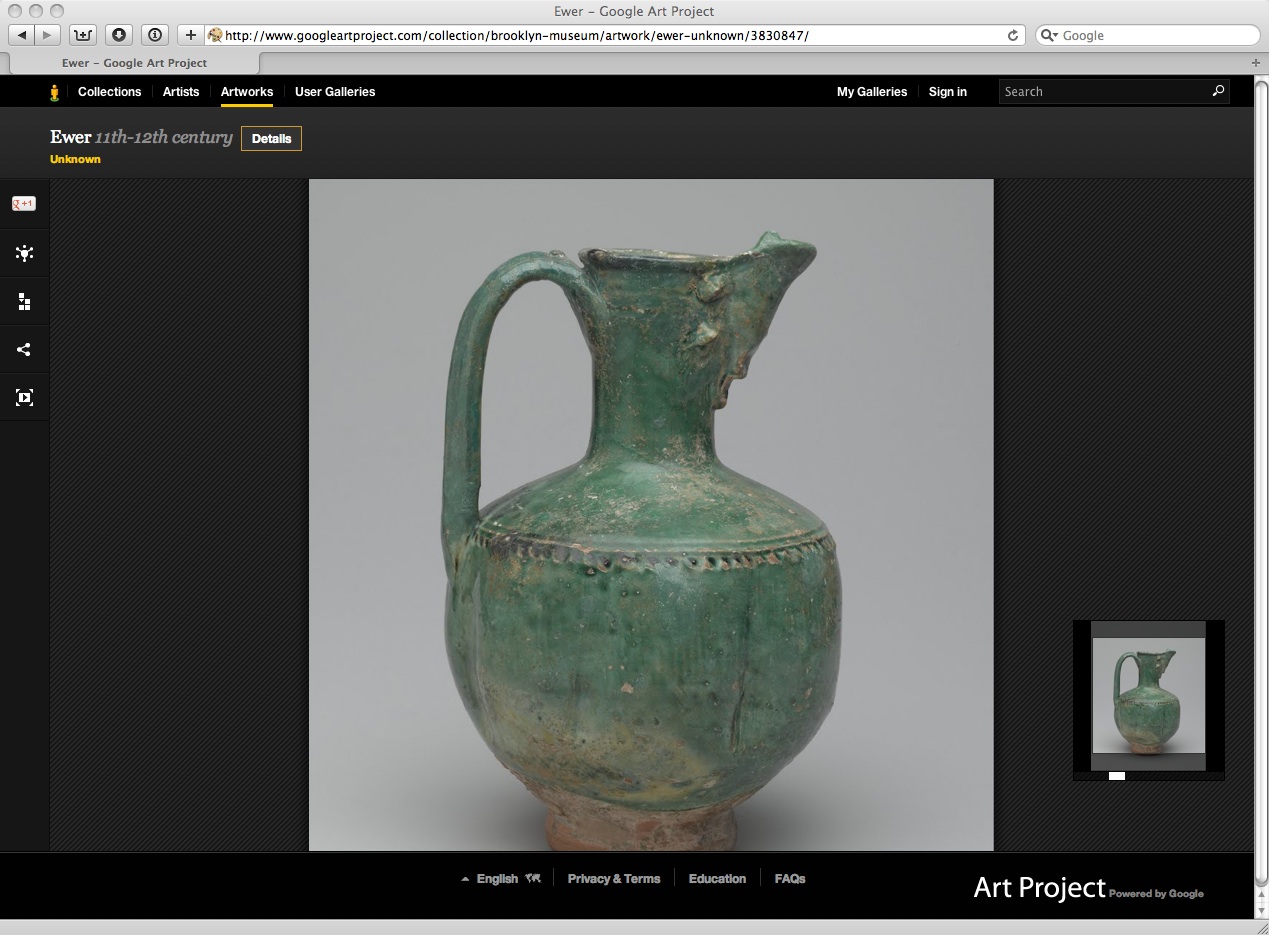Click the slideshow play icon in sidebar

(x=24, y=398)
